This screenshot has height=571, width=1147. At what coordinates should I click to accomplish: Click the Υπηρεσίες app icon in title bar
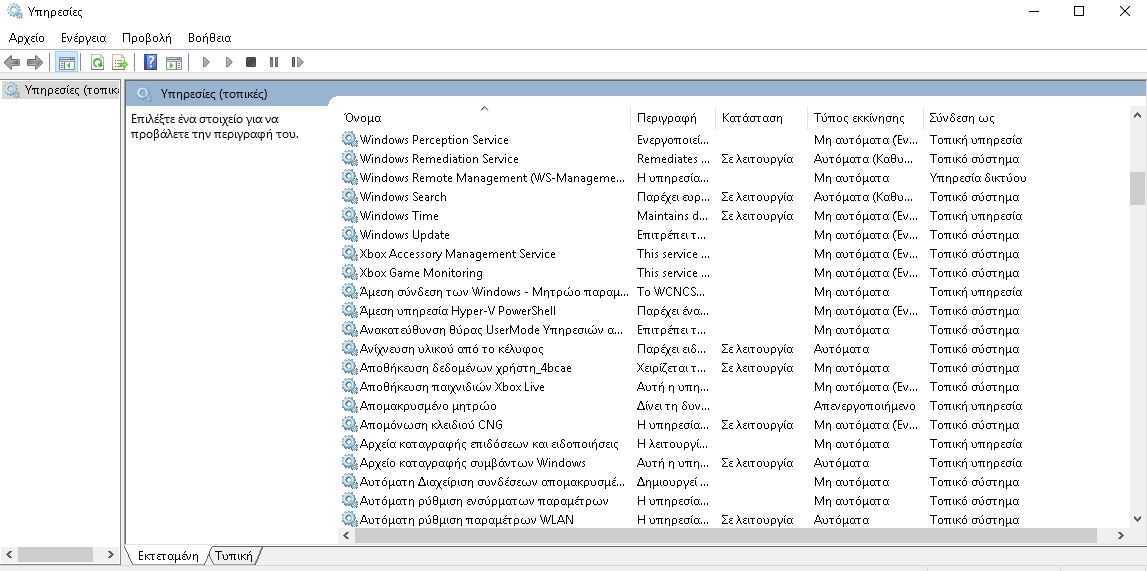point(14,12)
